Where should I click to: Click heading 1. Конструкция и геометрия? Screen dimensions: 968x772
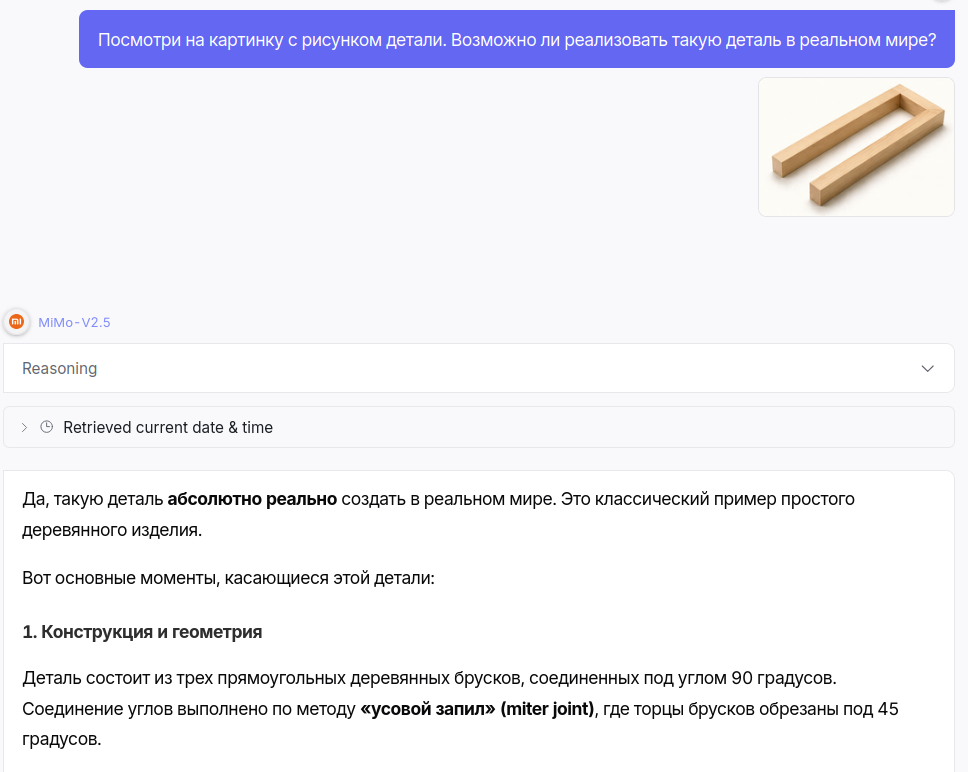tap(142, 632)
